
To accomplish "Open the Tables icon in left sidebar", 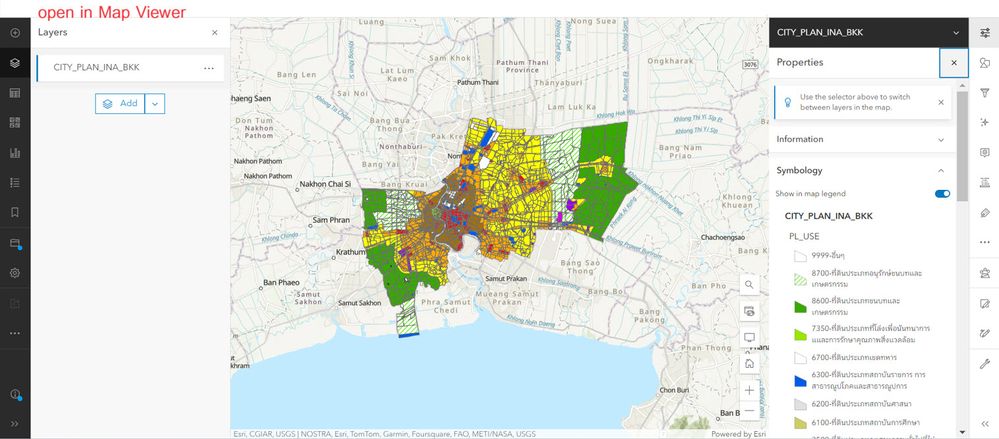I will click(15, 93).
